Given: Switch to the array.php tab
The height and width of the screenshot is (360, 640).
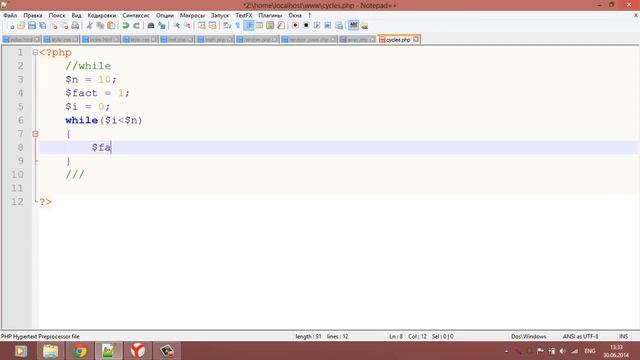Looking at the screenshot, I should click(357, 40).
